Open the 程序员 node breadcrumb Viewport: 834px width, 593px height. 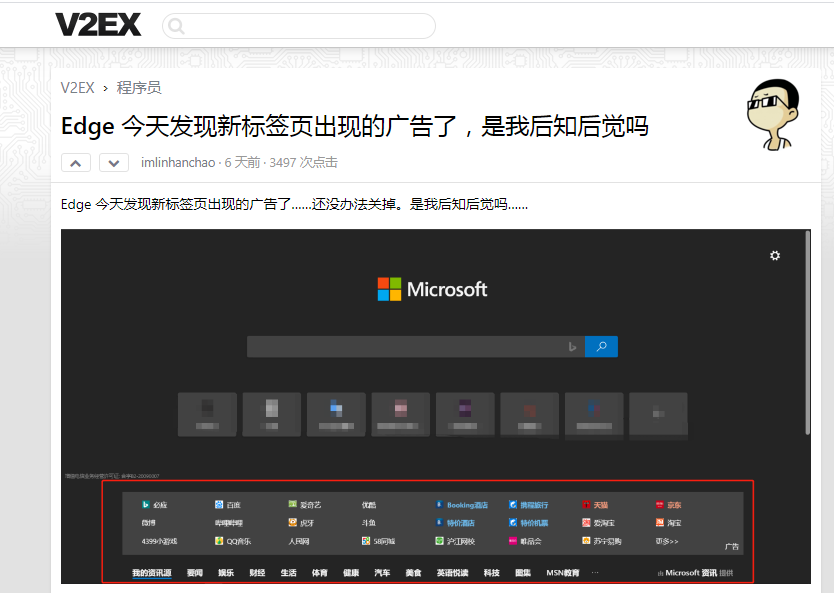click(x=139, y=88)
